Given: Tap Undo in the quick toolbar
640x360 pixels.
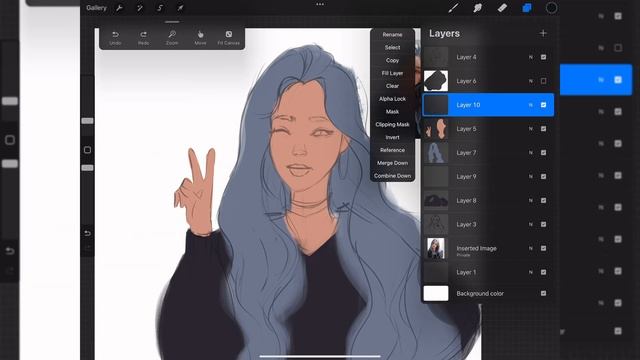Looking at the screenshot, I should pyautogui.click(x=115, y=38).
